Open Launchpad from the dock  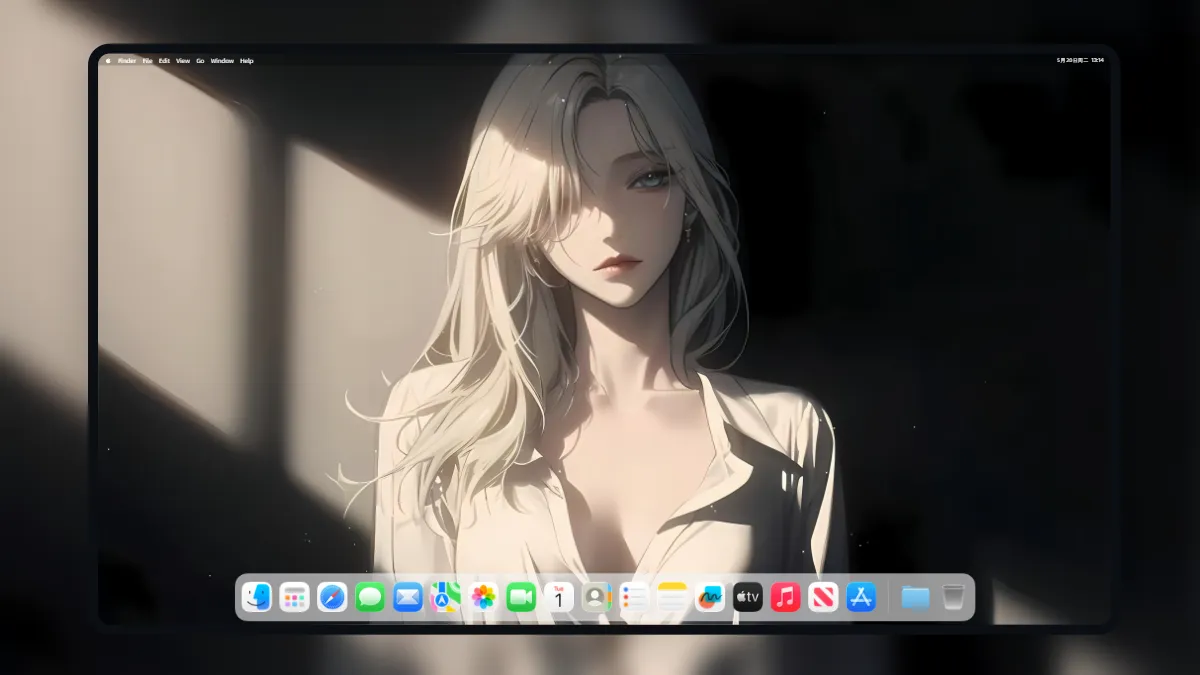294,598
